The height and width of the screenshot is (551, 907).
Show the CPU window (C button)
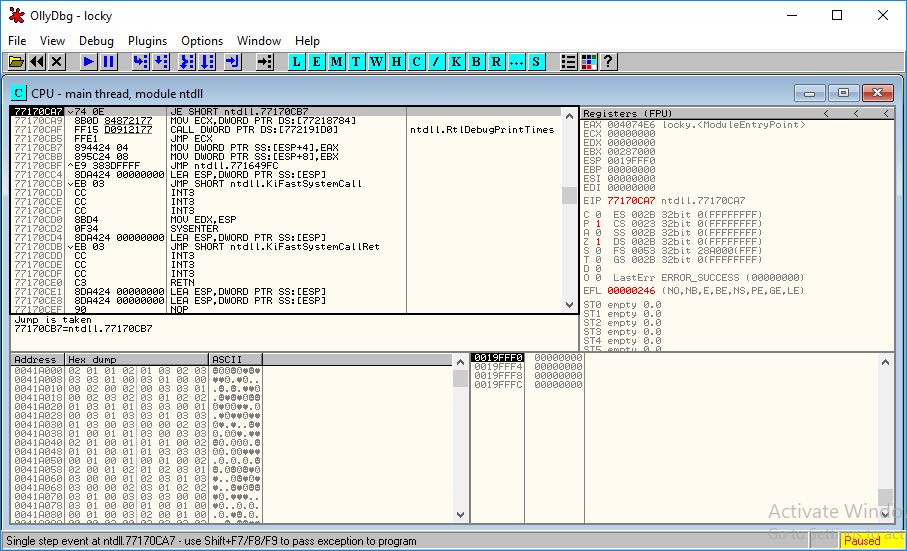[416, 61]
